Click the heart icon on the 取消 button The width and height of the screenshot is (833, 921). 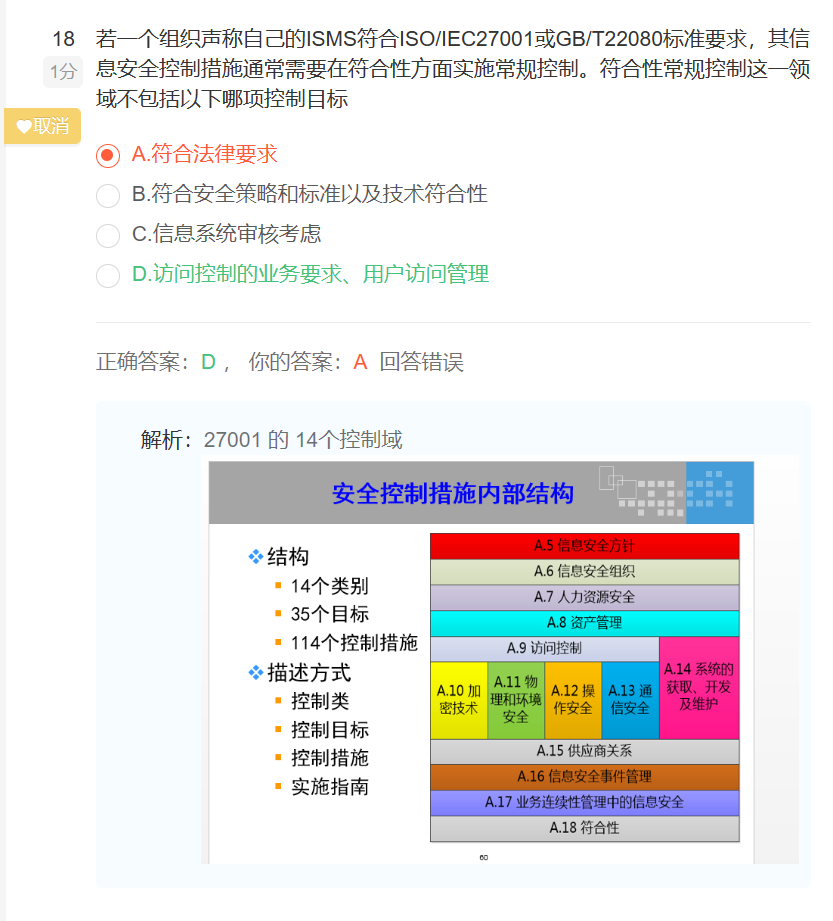pos(24,126)
